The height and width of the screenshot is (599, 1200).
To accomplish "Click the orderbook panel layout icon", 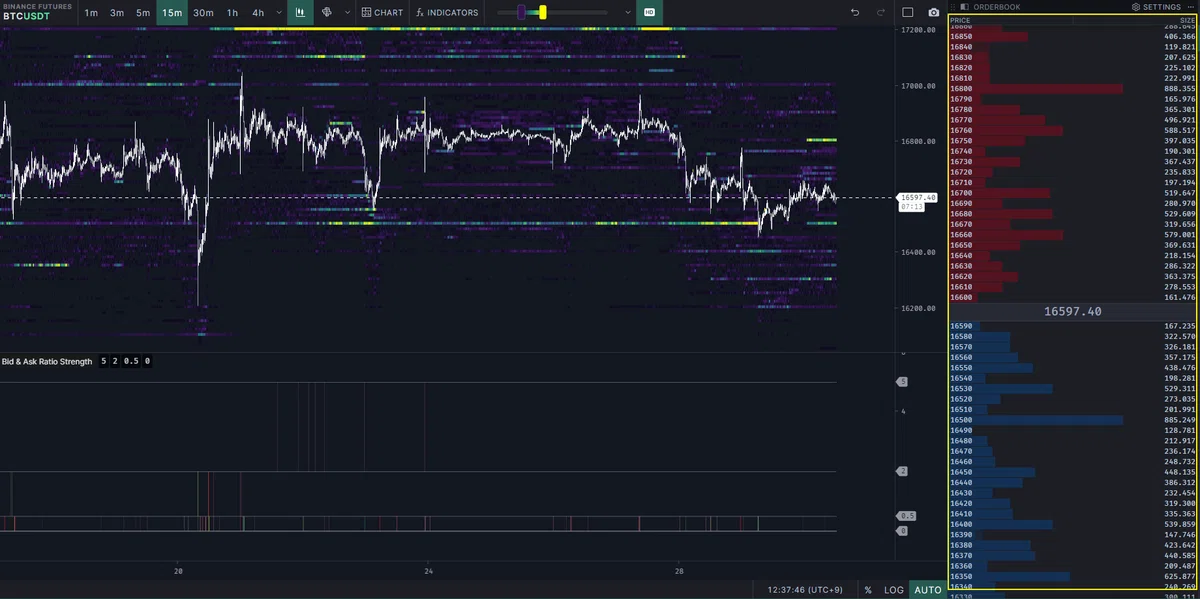I will [x=967, y=7].
